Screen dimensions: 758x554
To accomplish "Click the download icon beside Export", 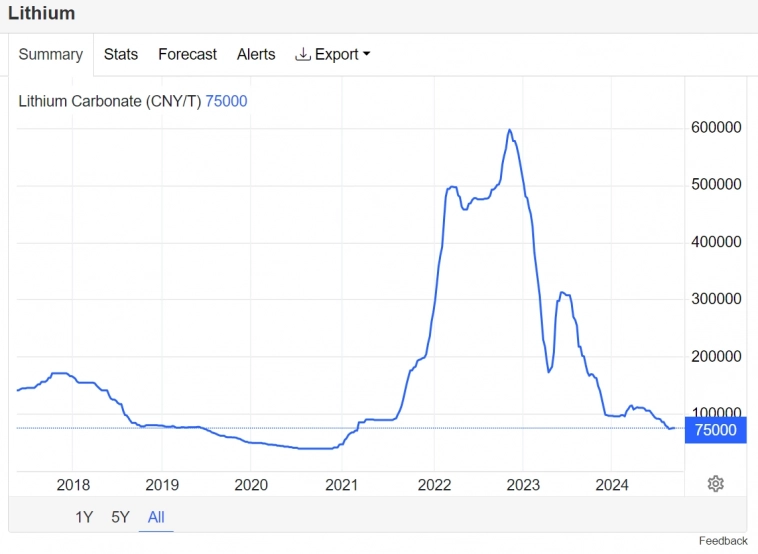I will (303, 54).
